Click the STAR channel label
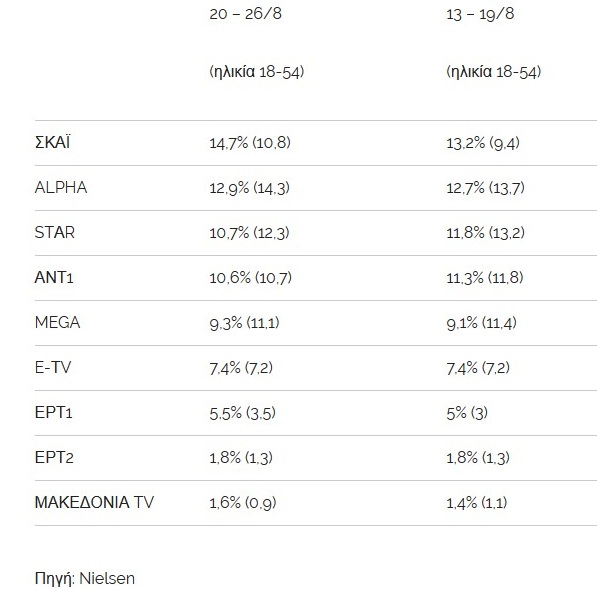Viewport: 597px width, 589px height. [54, 233]
